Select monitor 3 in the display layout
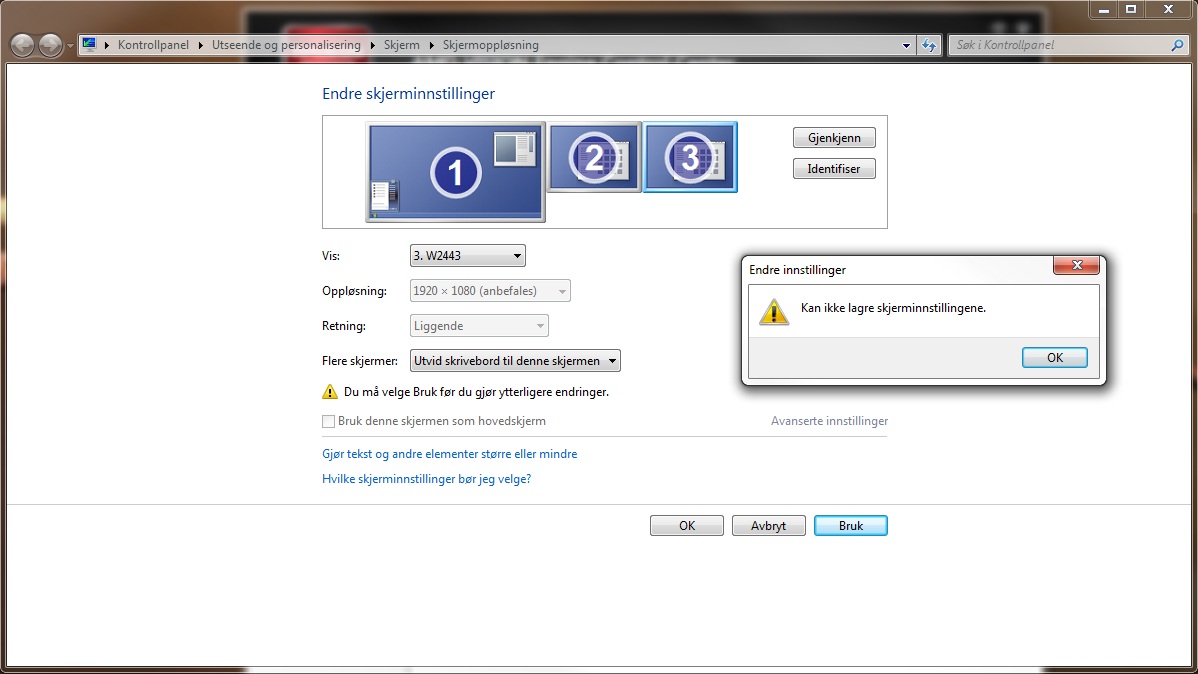 pos(690,157)
